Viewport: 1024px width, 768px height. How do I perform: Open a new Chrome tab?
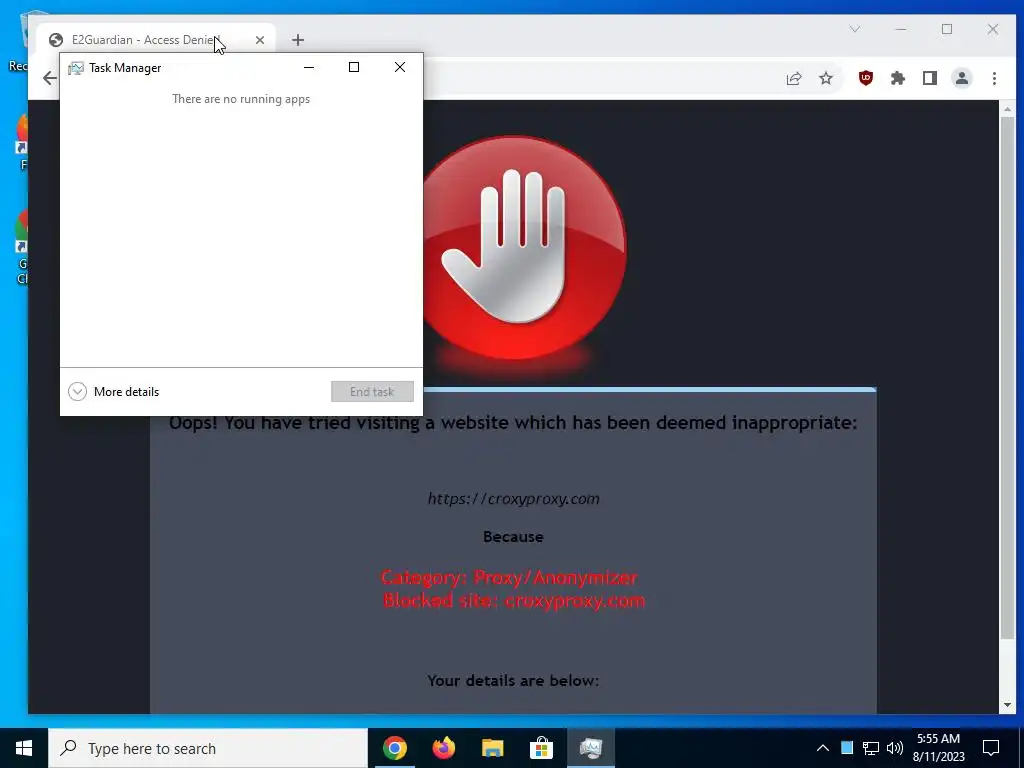point(298,40)
